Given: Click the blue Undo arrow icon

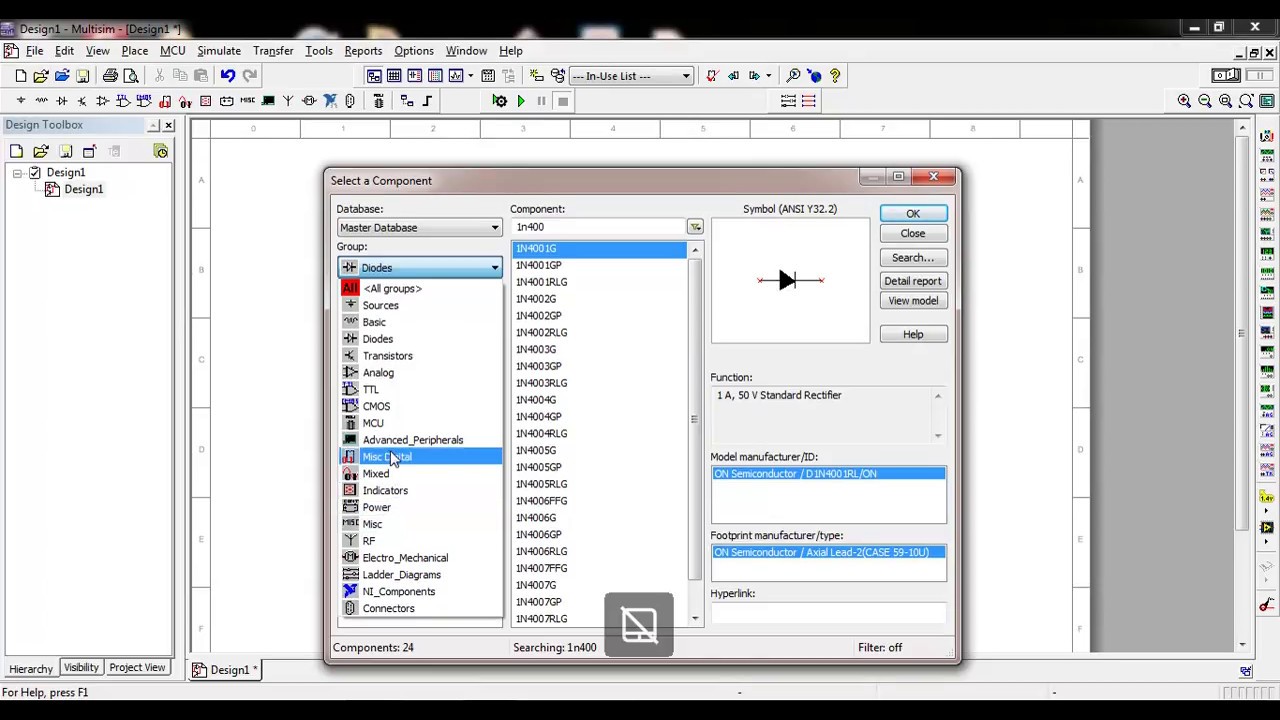Looking at the screenshot, I should tap(228, 76).
